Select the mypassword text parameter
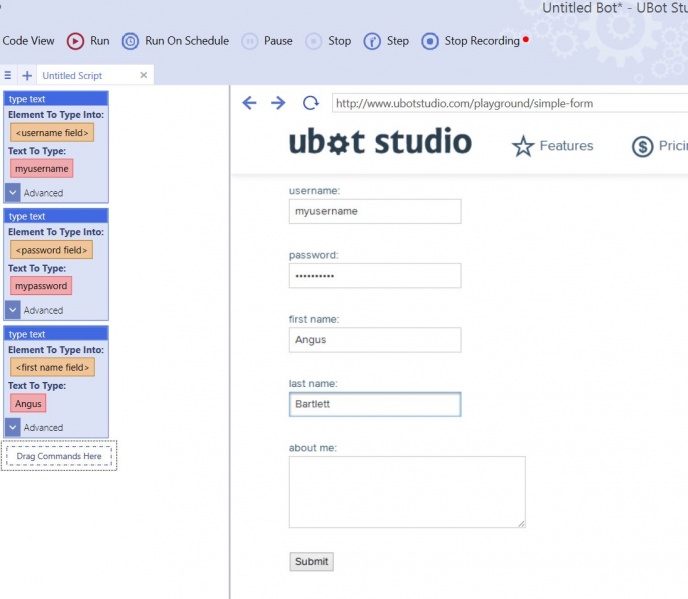688x599 pixels. coord(41,286)
